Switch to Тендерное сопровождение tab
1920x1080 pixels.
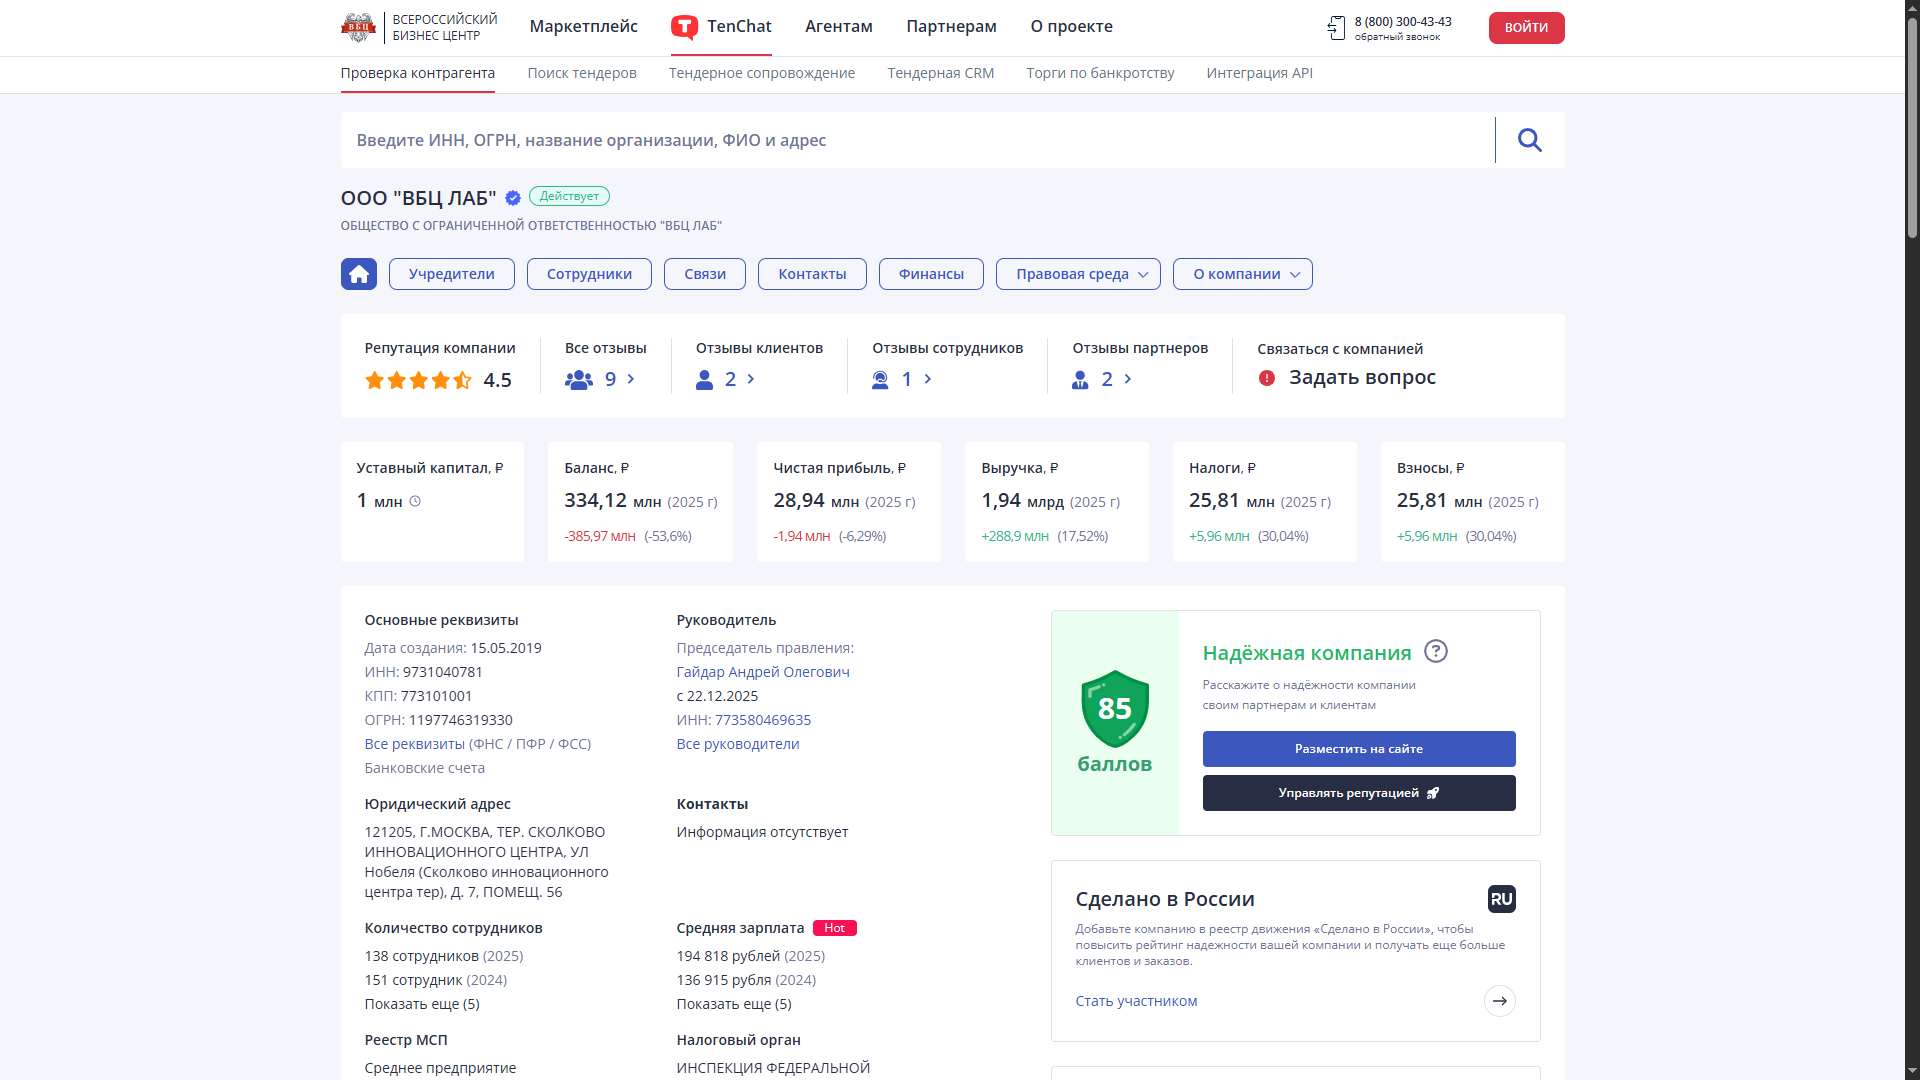[762, 73]
